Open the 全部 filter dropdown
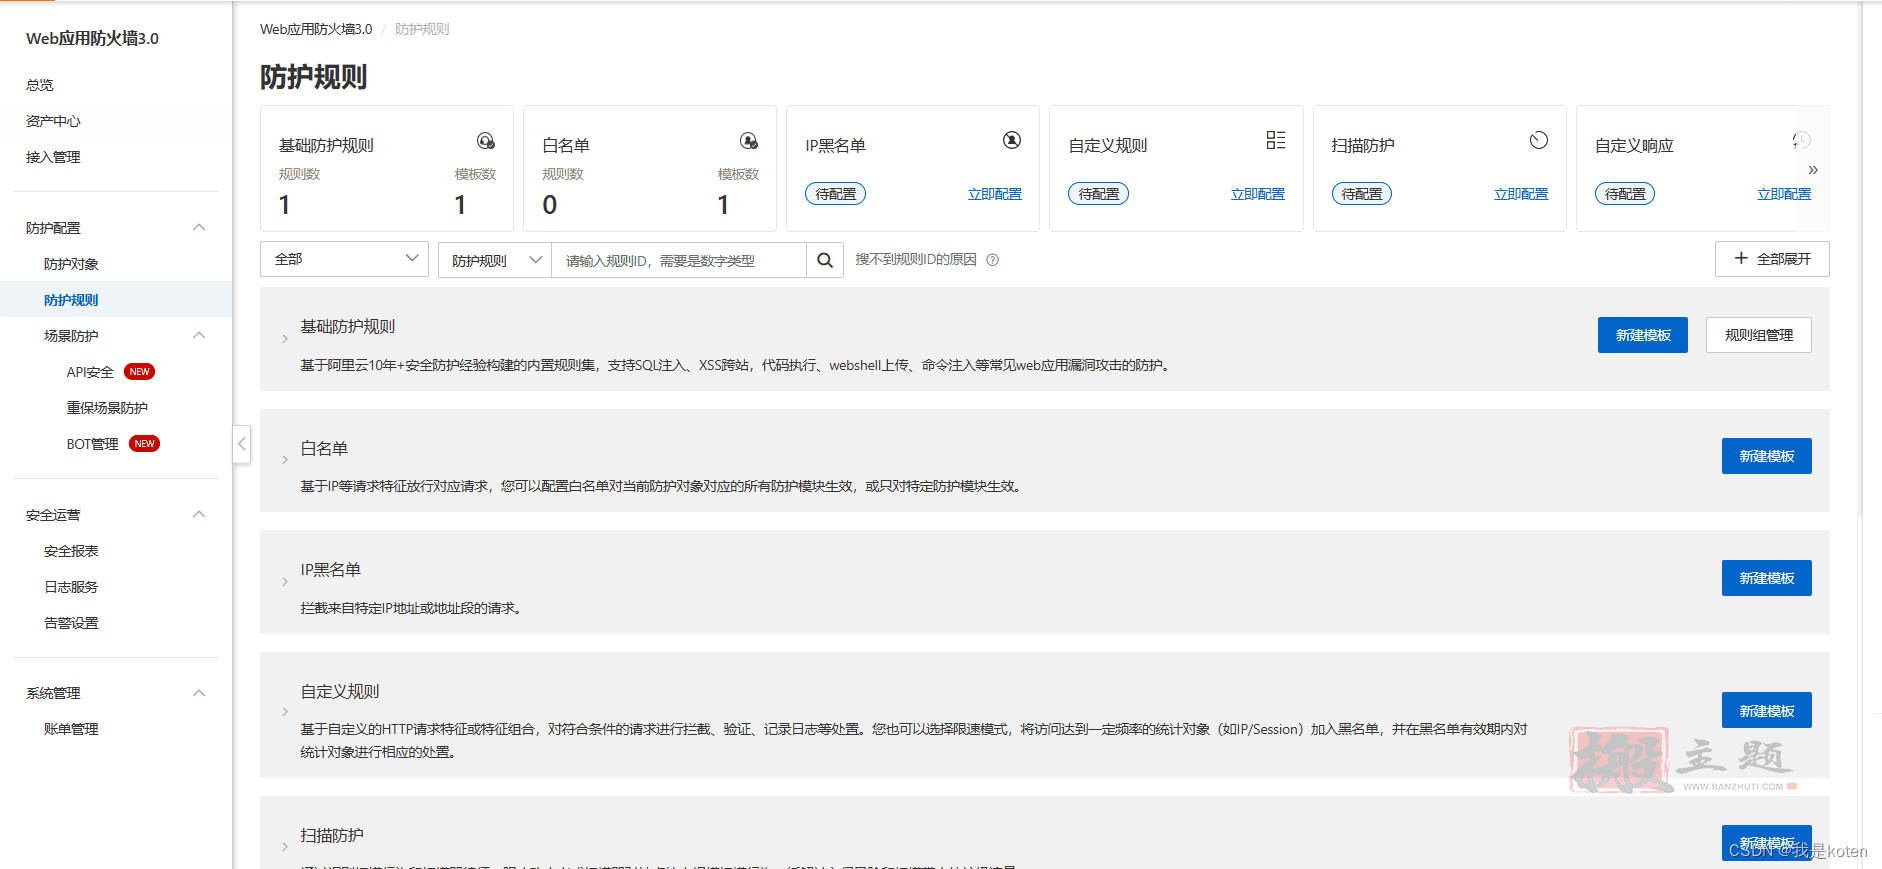The image size is (1882, 869). (x=344, y=259)
